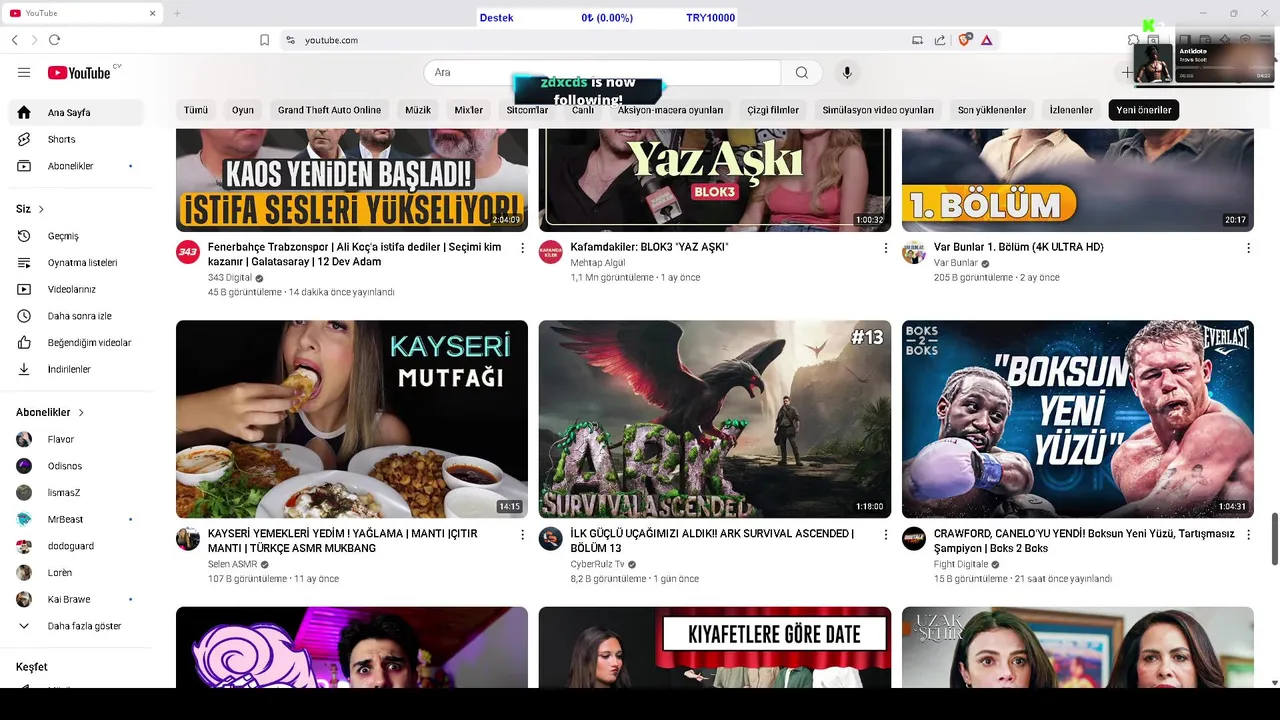Open Var Bunlar channel avatar
The image size is (1280, 720).
(x=914, y=252)
